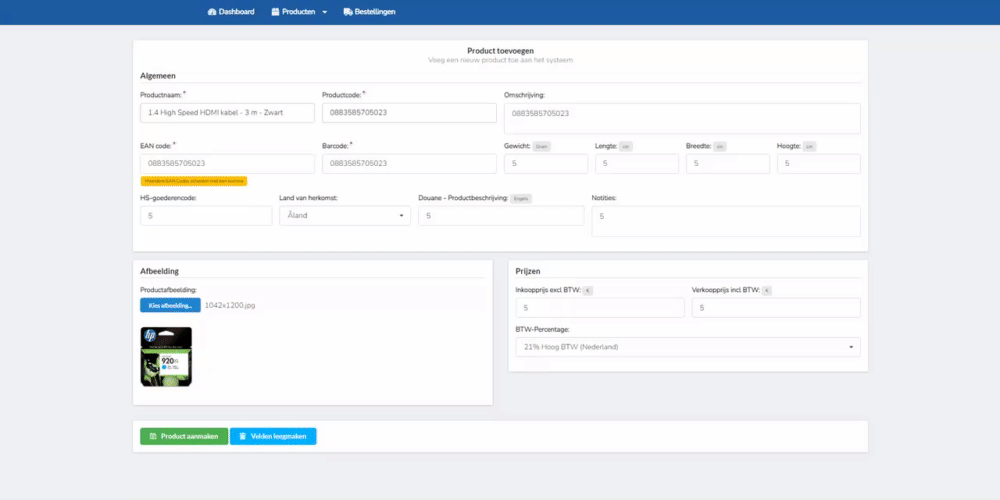Click the Gram unit badge next to Gewicht
Screen dimensions: 1000x500
pos(541,146)
